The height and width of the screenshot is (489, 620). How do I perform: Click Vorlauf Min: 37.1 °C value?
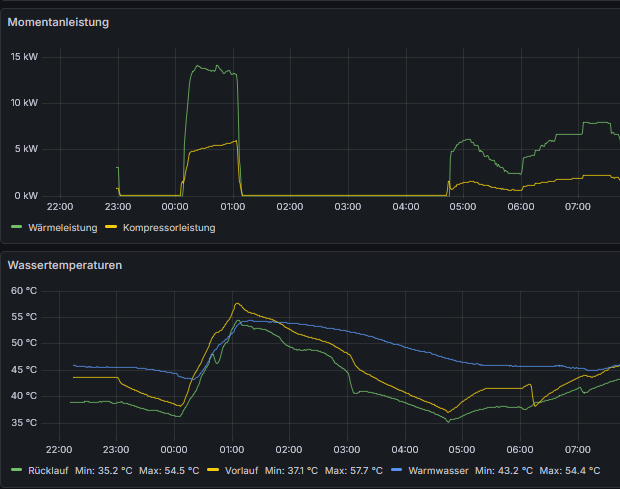point(291,471)
